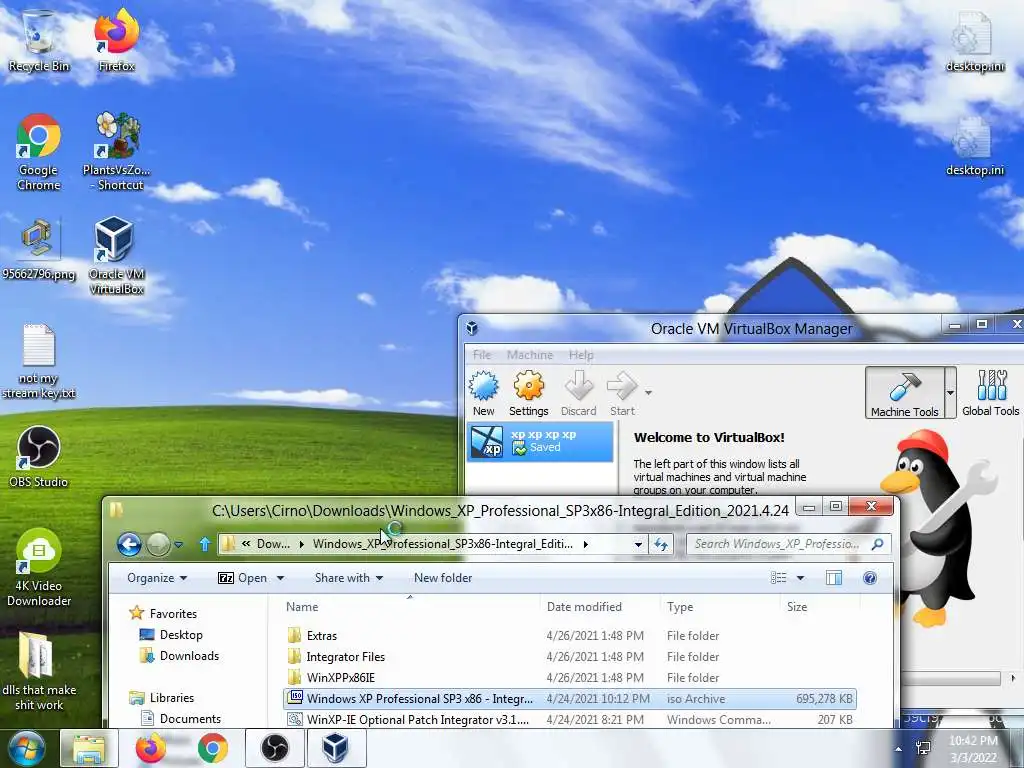Select the PlantsVsZombies shortcut on desktop

tap(116, 152)
